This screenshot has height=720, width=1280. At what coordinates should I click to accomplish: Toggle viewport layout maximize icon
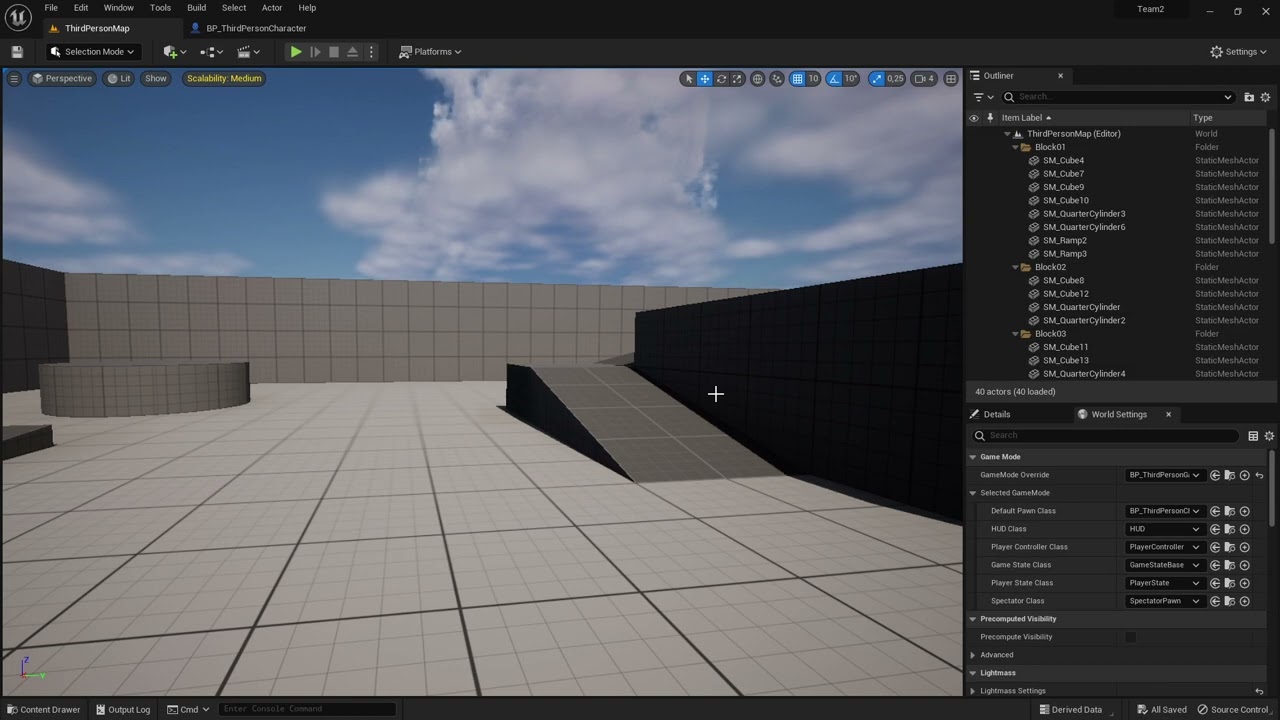coord(950,79)
